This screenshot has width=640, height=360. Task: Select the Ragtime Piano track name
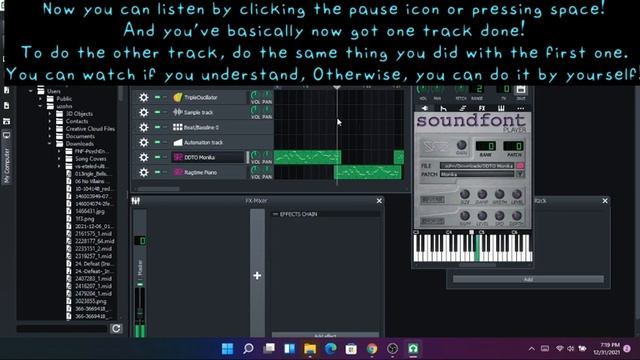coord(200,172)
